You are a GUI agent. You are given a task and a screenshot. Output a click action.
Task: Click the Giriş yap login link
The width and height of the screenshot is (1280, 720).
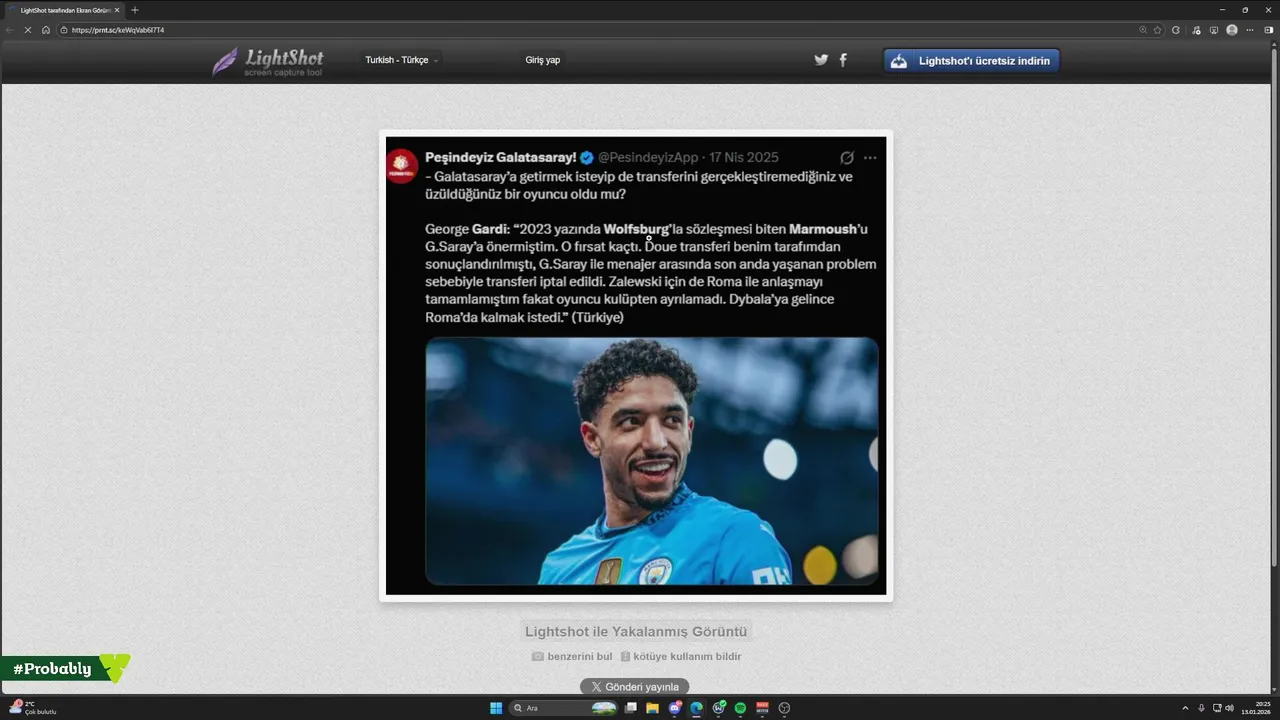(543, 60)
